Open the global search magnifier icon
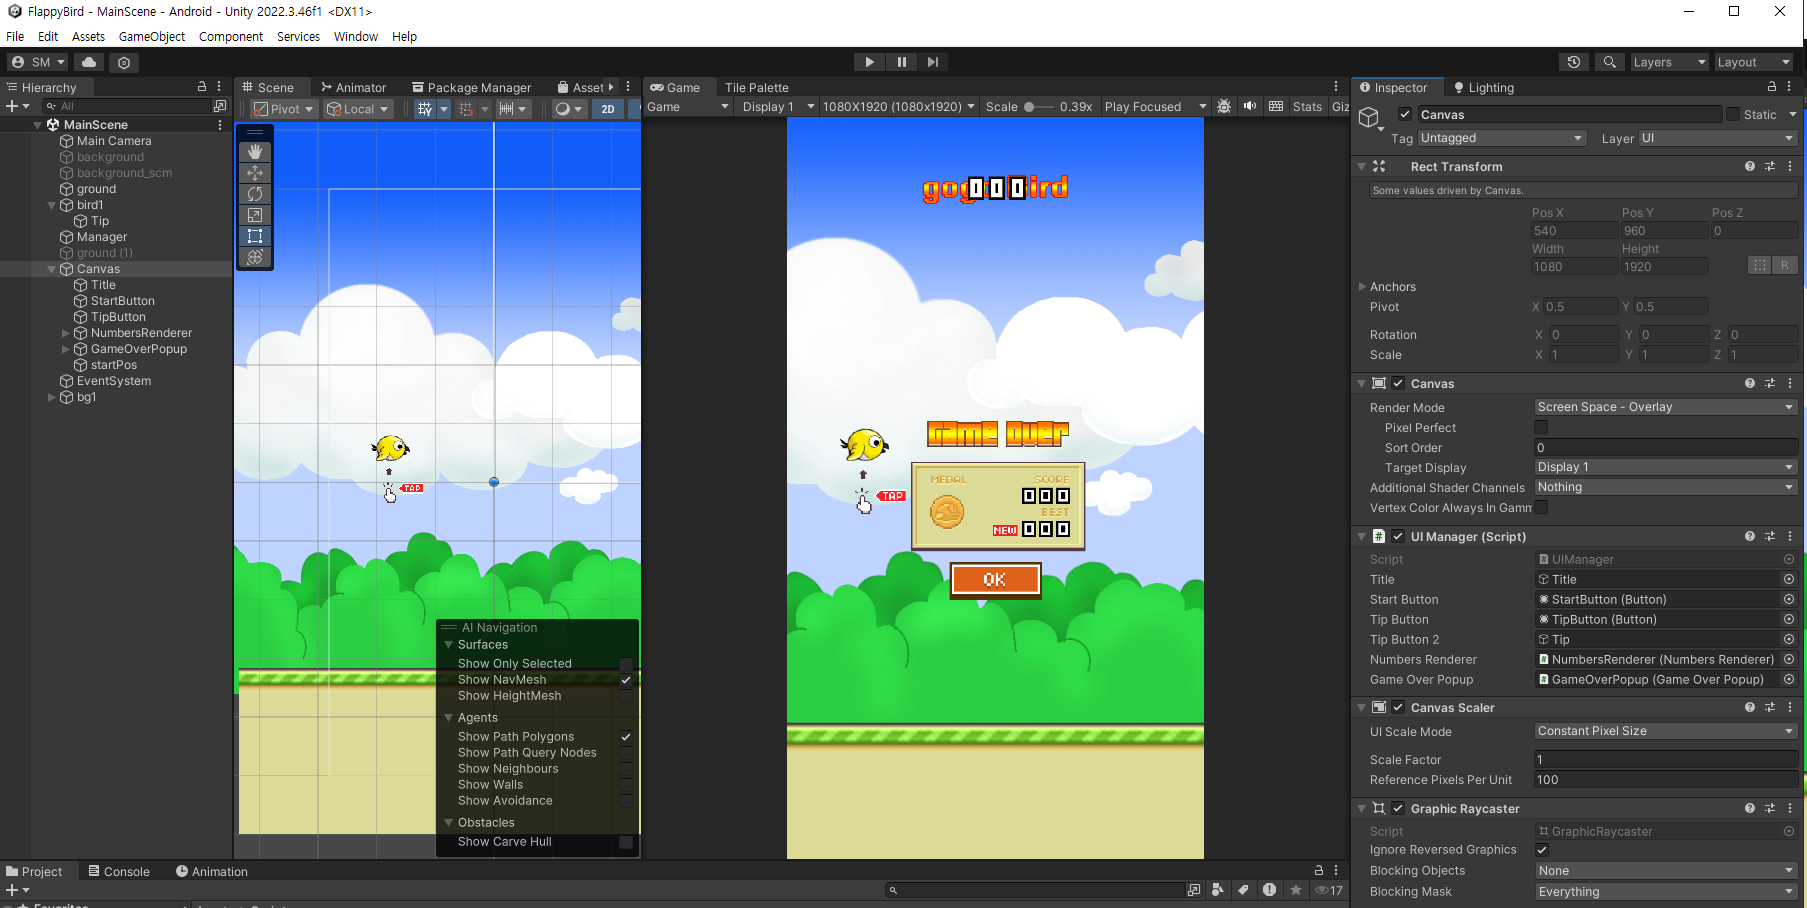 click(1609, 62)
